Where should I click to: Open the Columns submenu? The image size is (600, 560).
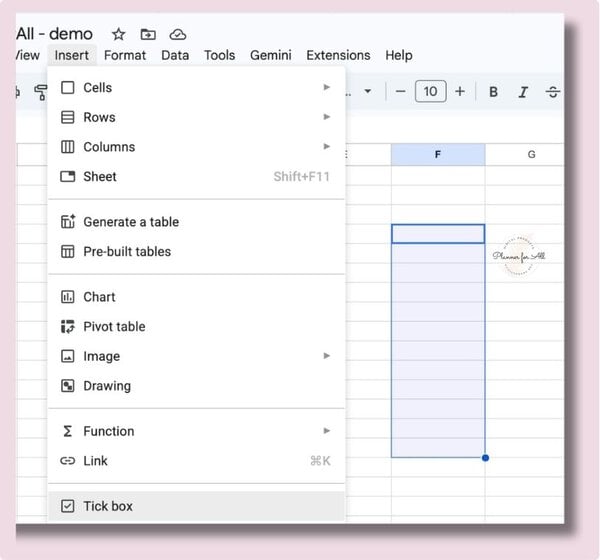click(x=196, y=147)
